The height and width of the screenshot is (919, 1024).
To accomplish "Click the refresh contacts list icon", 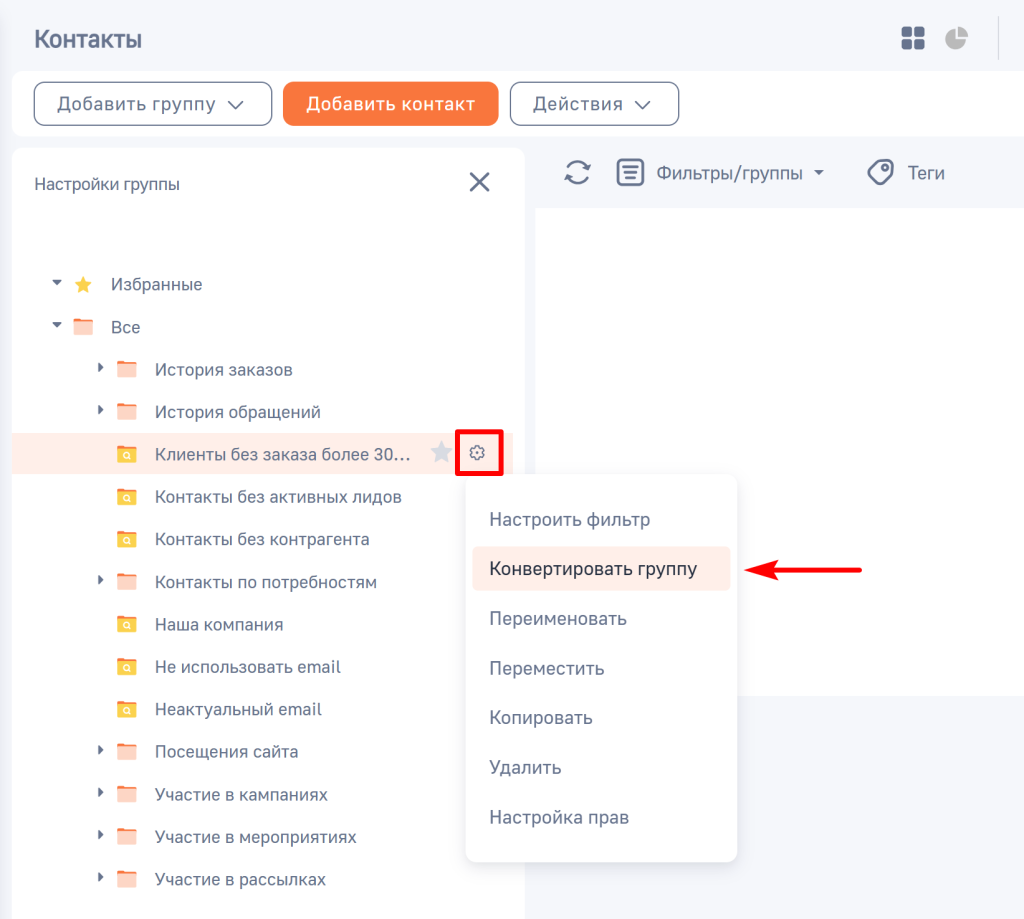I will click(x=577, y=173).
